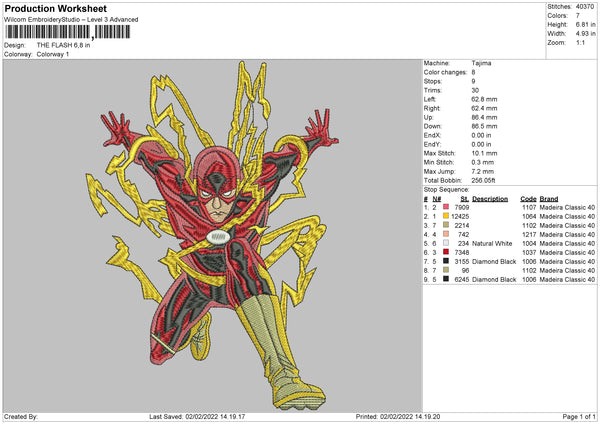
Task: Click the EndX value '0.00 in'
Action: (481, 135)
